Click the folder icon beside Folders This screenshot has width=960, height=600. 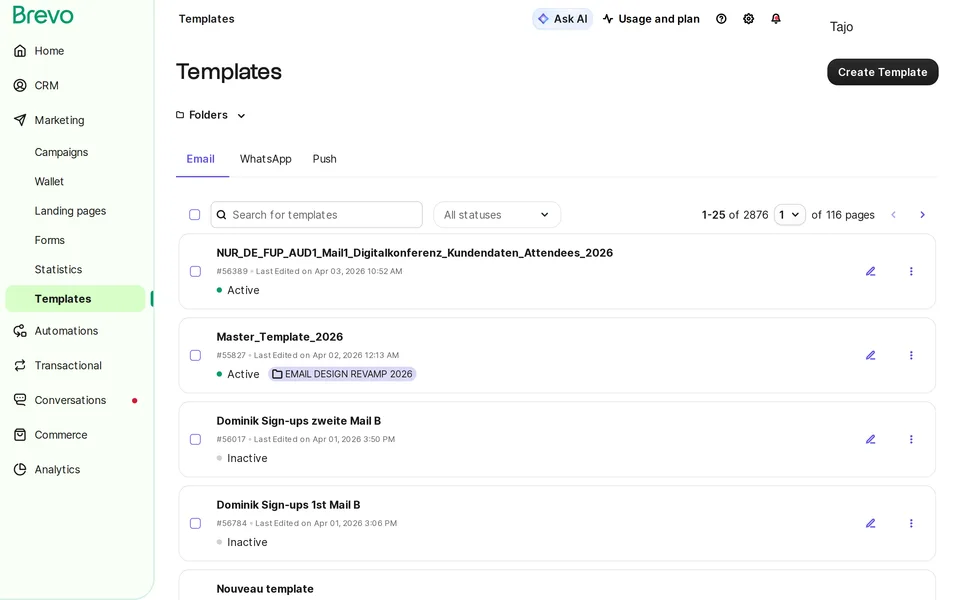[180, 115]
